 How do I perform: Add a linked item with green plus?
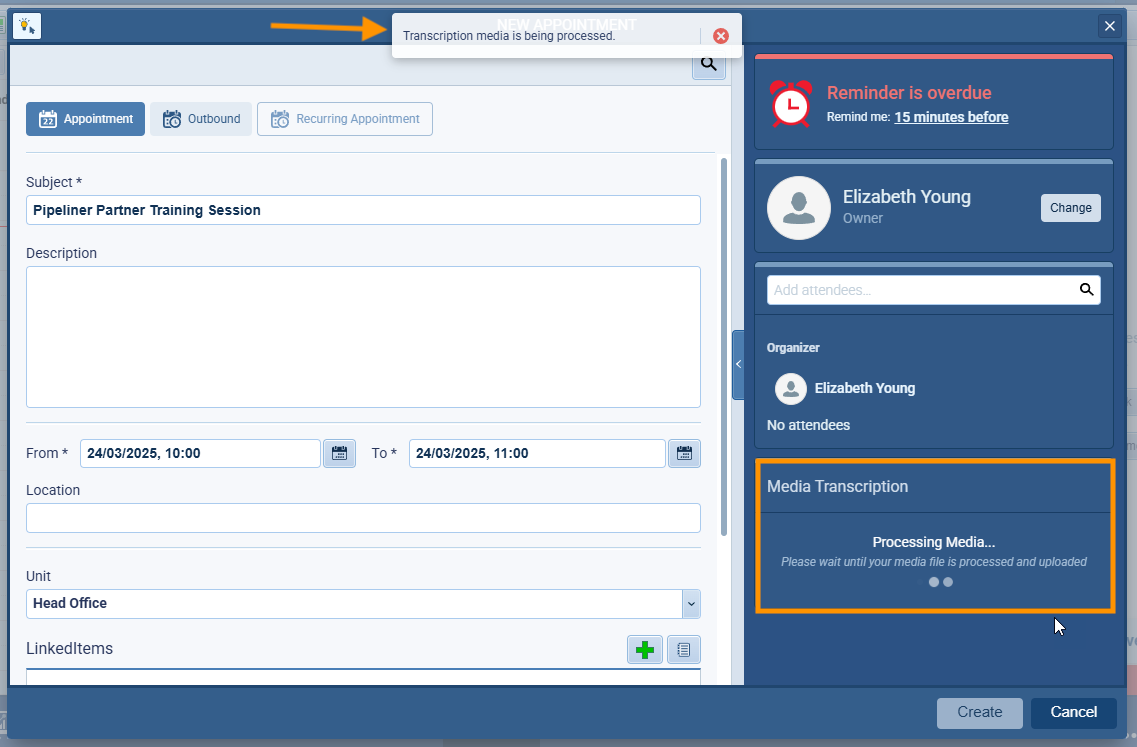tap(645, 649)
